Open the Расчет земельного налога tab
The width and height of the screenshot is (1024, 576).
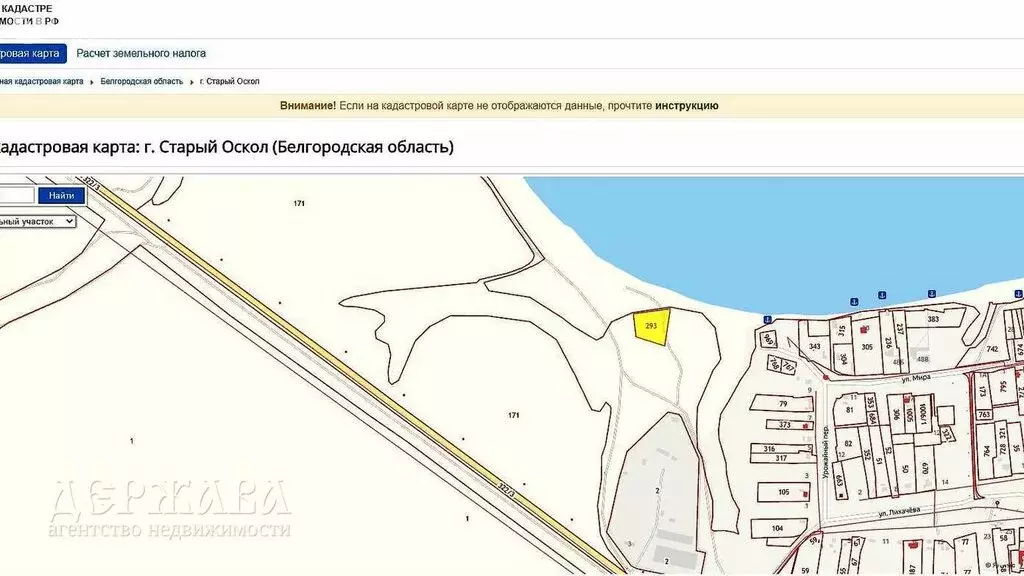(141, 54)
